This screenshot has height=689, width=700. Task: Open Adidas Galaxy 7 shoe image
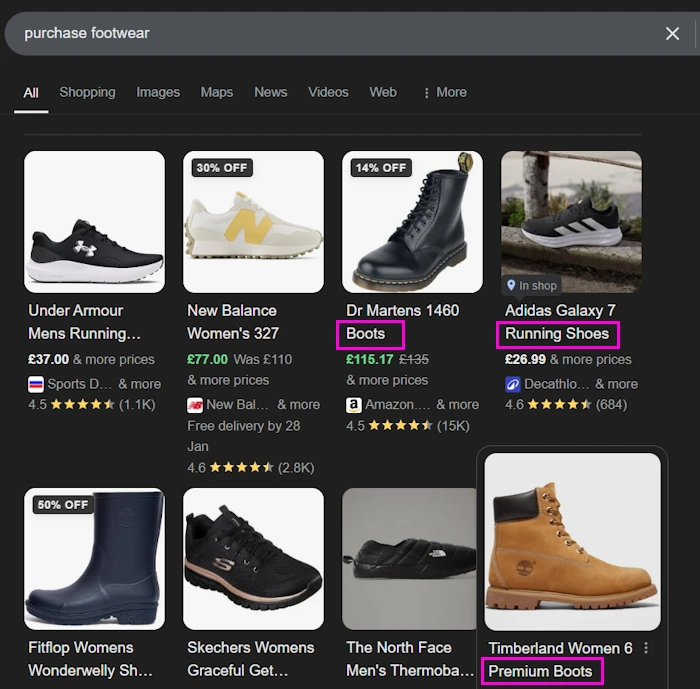pyautogui.click(x=571, y=222)
